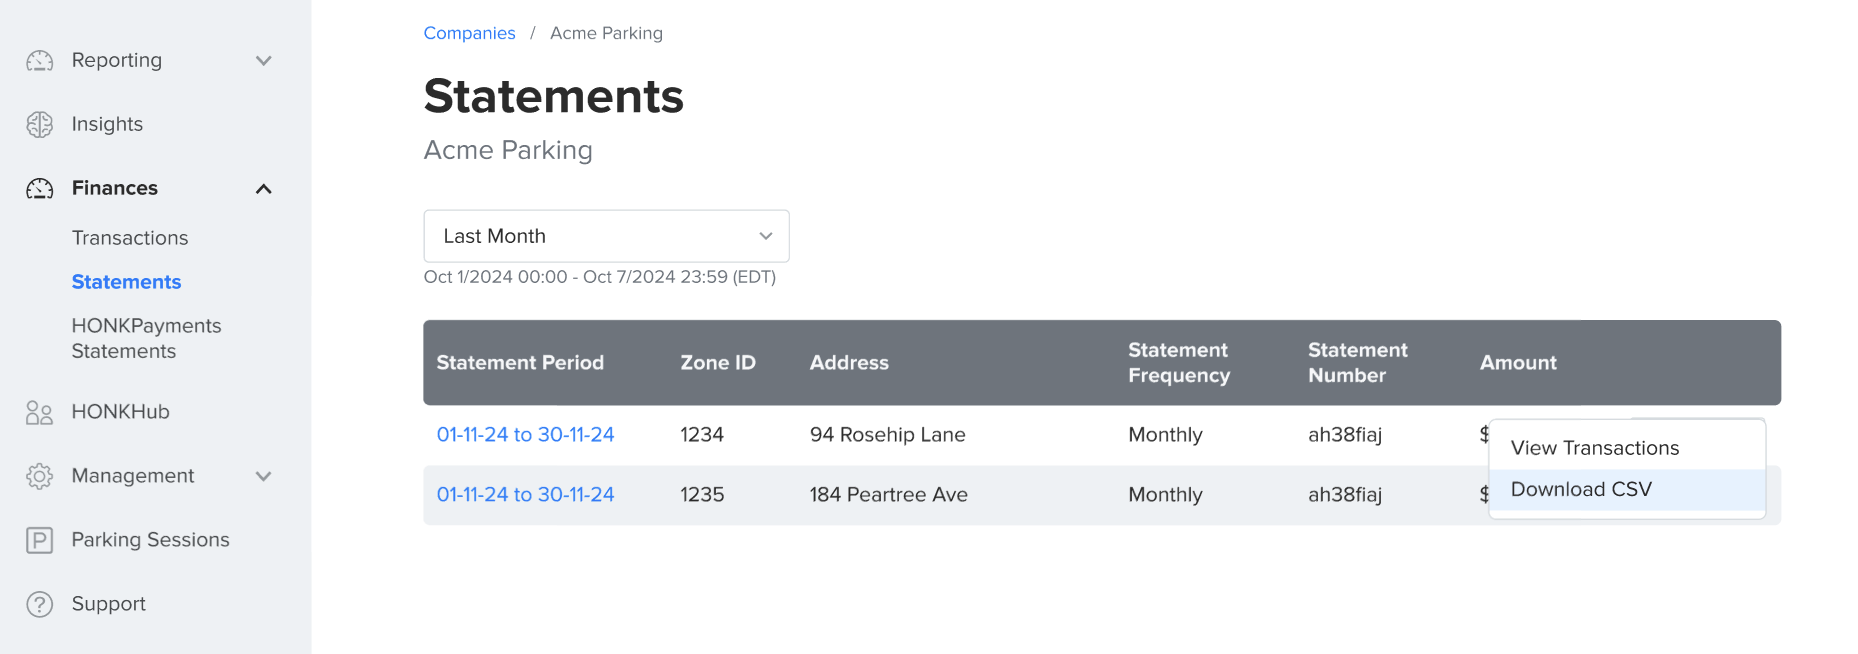Collapse the Finances sidebar section
The height and width of the screenshot is (654, 1858).
263,188
